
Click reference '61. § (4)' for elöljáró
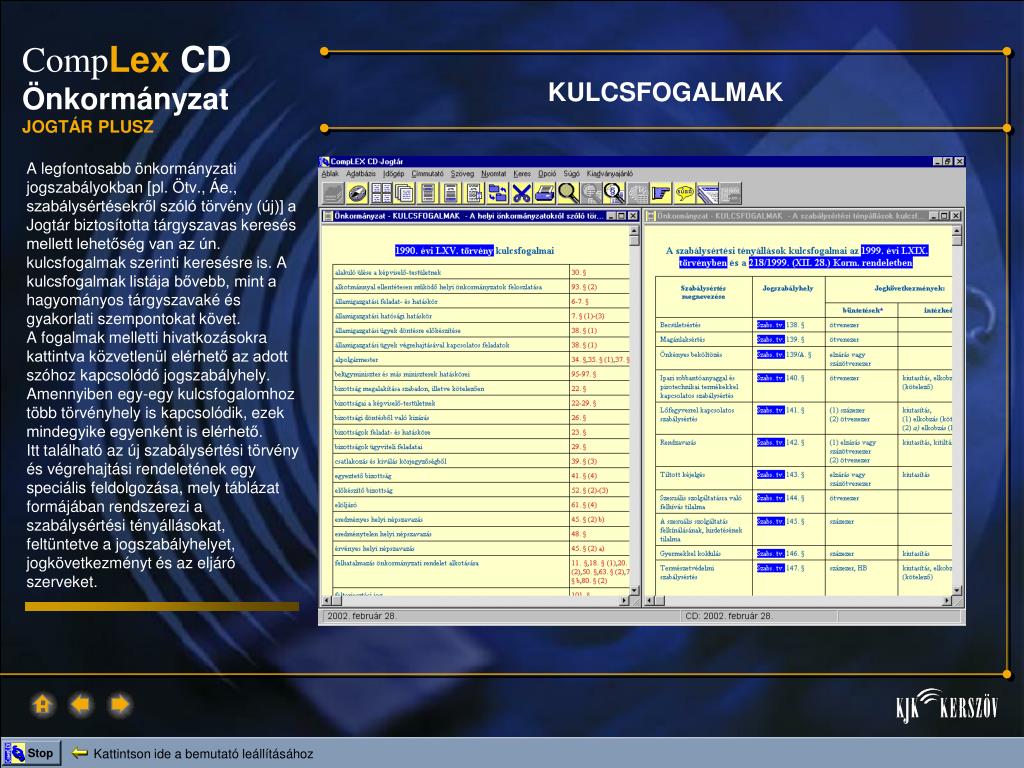point(584,505)
